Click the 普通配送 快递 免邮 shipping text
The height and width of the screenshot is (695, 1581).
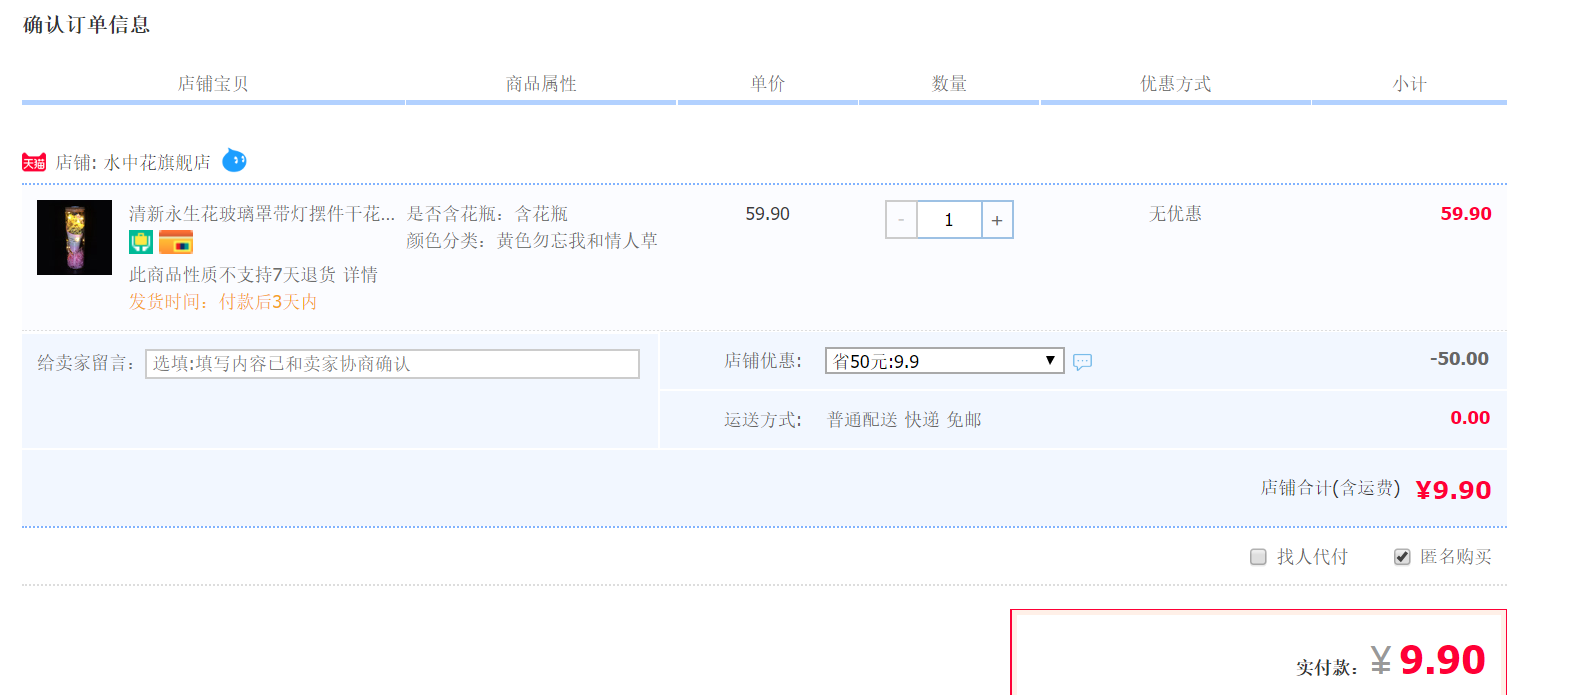coord(904,420)
